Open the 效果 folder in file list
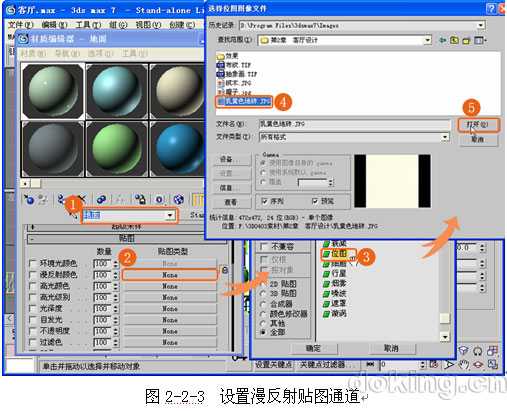This screenshot has width=507, height=411. (x=228, y=56)
